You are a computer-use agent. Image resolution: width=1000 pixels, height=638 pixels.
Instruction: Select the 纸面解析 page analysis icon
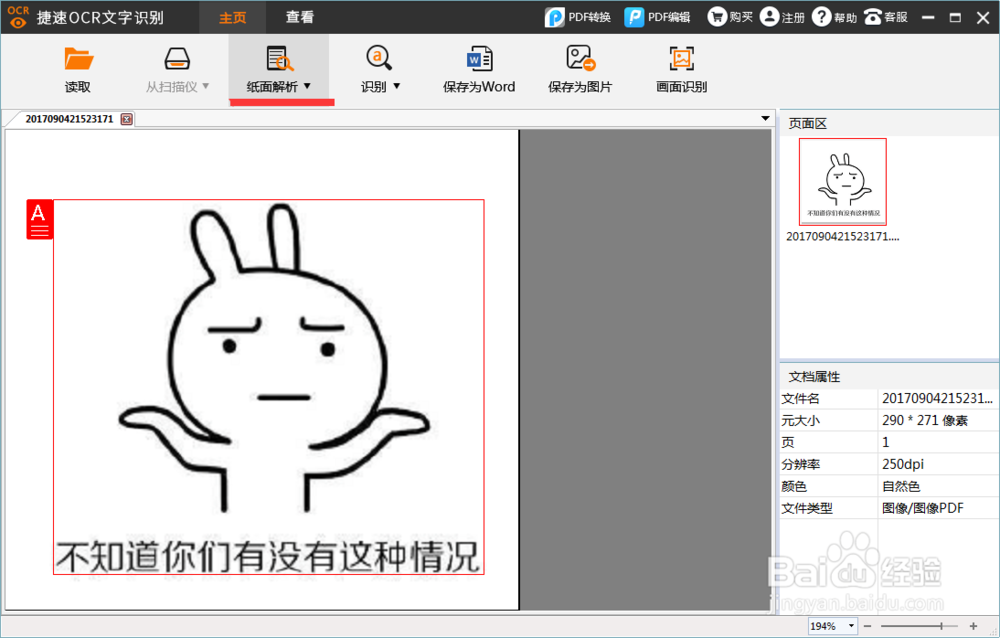pos(279,59)
